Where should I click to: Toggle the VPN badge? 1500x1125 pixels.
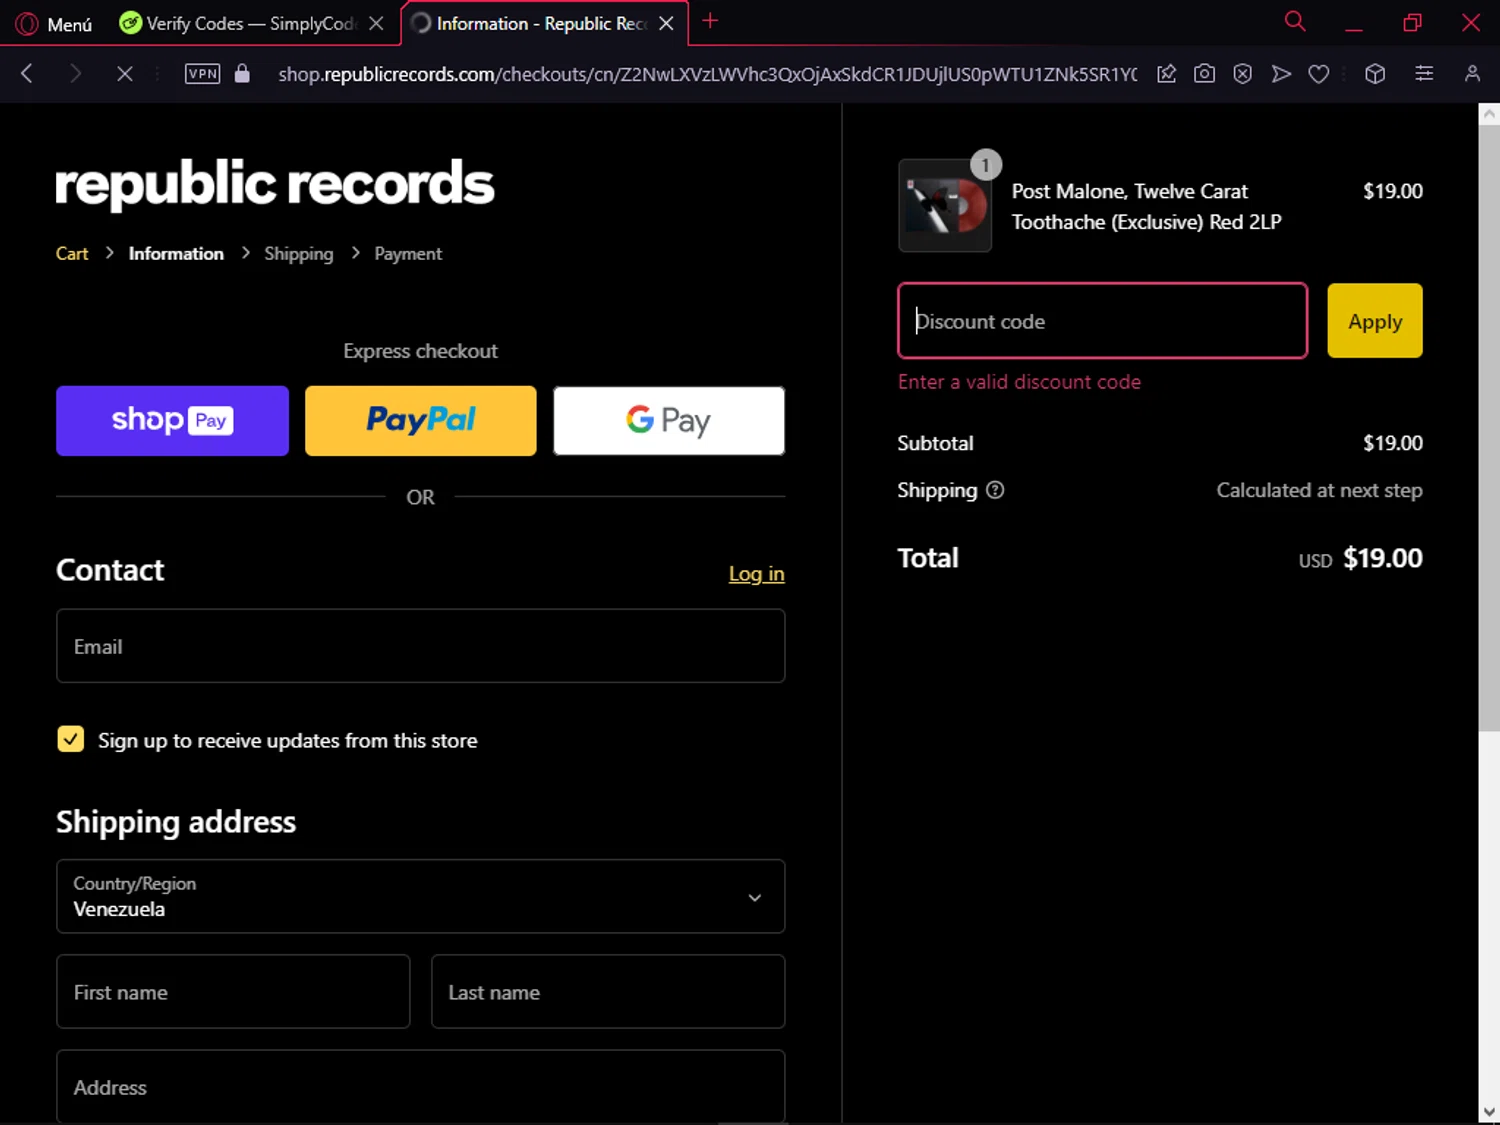point(202,73)
